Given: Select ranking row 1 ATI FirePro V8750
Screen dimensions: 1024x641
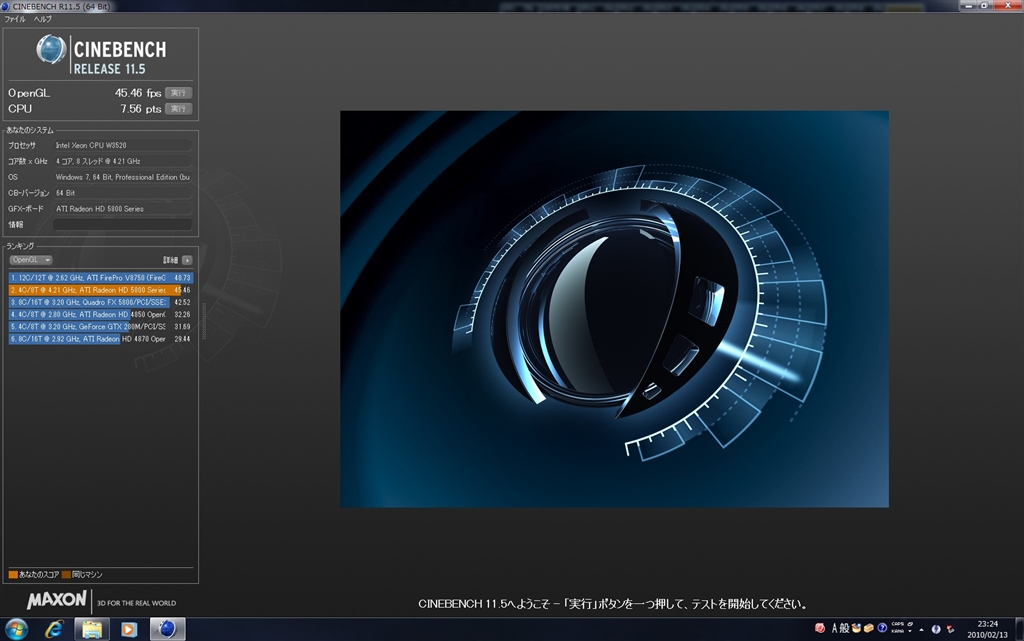Looking at the screenshot, I should coord(101,278).
